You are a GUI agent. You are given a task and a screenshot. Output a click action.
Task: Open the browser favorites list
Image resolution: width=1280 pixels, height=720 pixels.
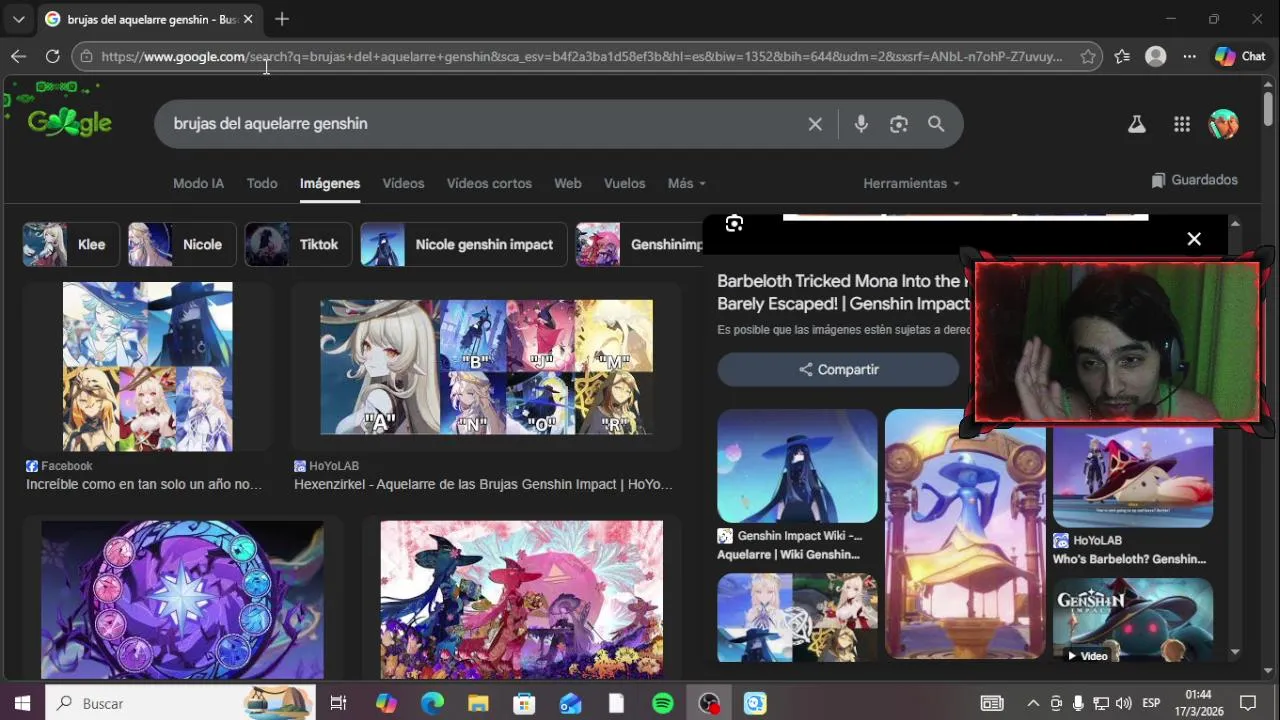(x=1122, y=57)
